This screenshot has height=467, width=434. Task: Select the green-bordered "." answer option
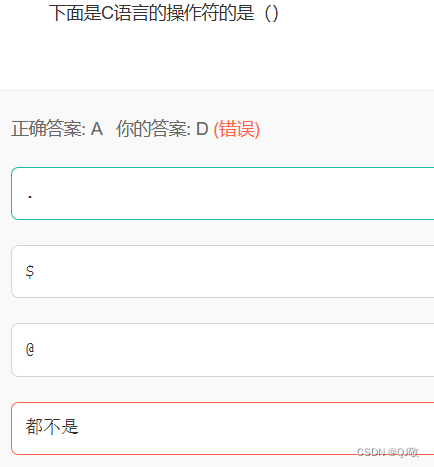223,194
